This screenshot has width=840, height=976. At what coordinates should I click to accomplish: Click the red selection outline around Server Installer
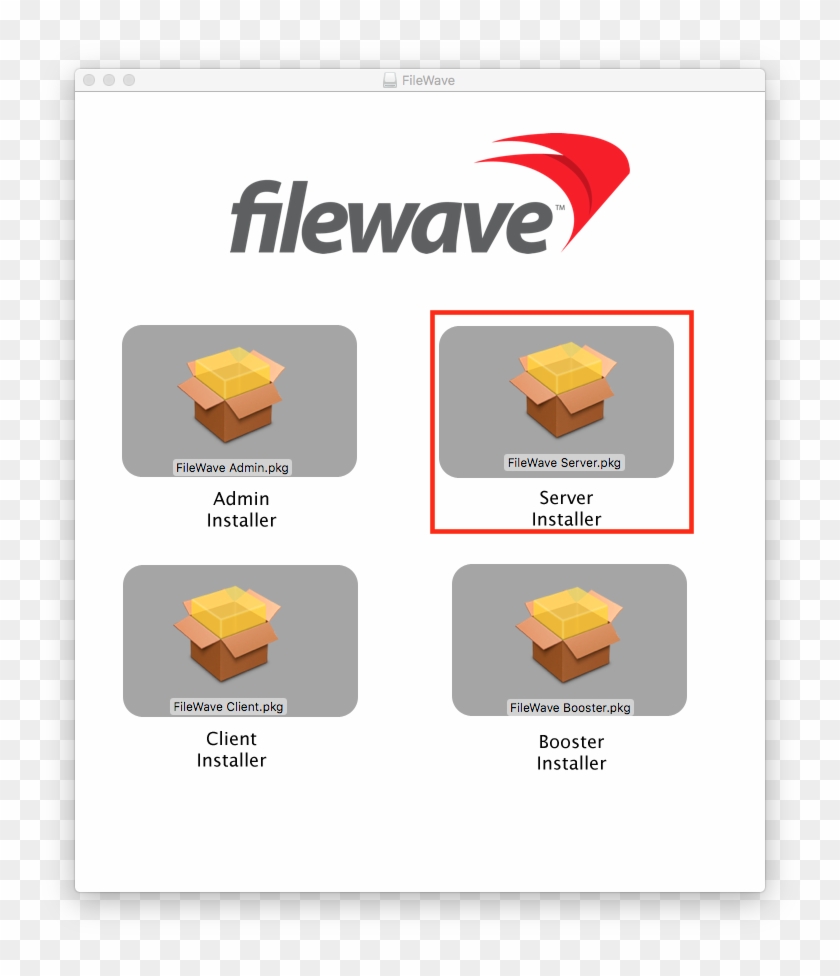coord(561,313)
